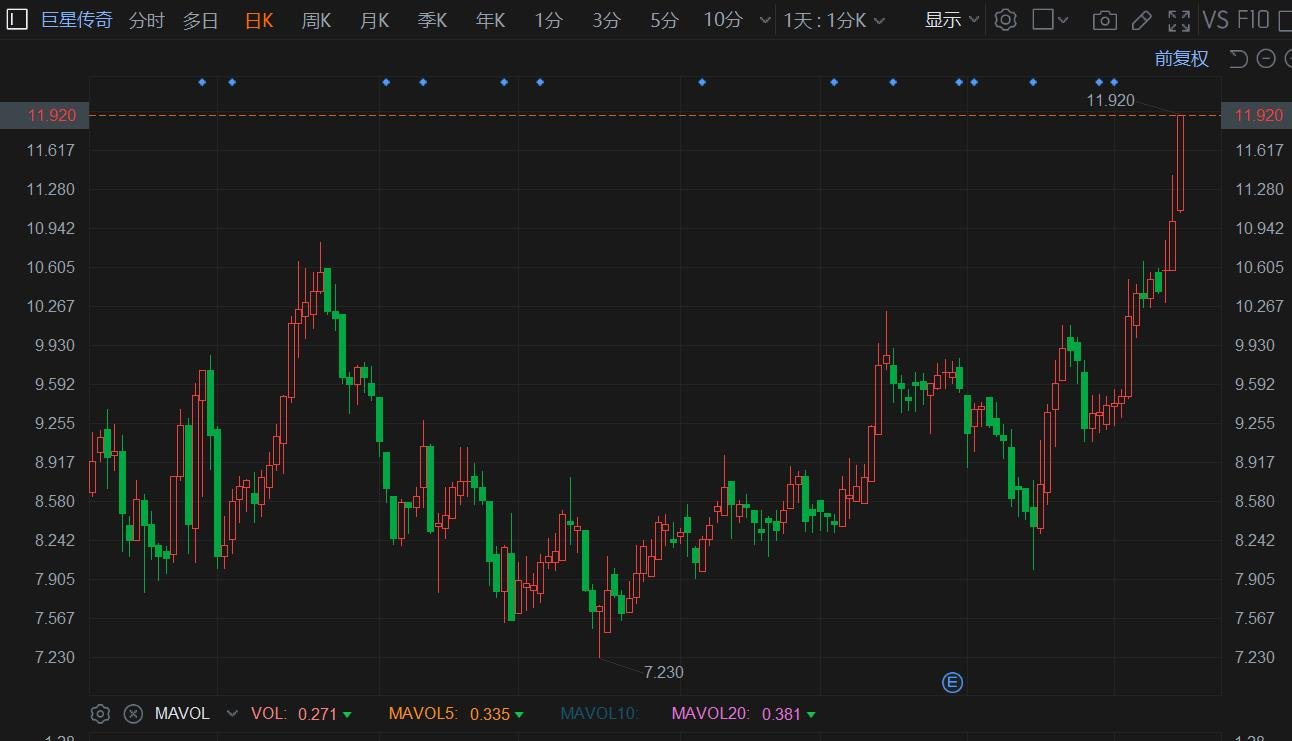Expand the layout options arrow beside square icon
This screenshot has height=741, width=1292.
[x=1063, y=20]
